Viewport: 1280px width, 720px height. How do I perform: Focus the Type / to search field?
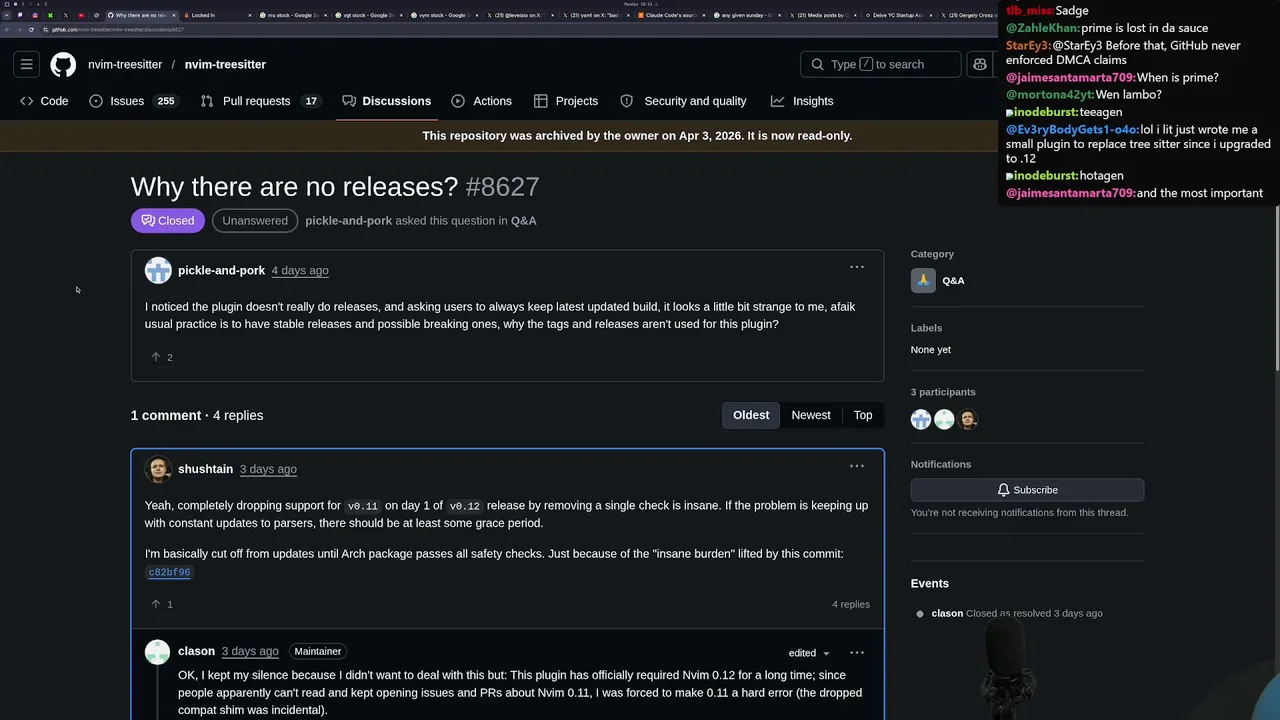coord(881,64)
